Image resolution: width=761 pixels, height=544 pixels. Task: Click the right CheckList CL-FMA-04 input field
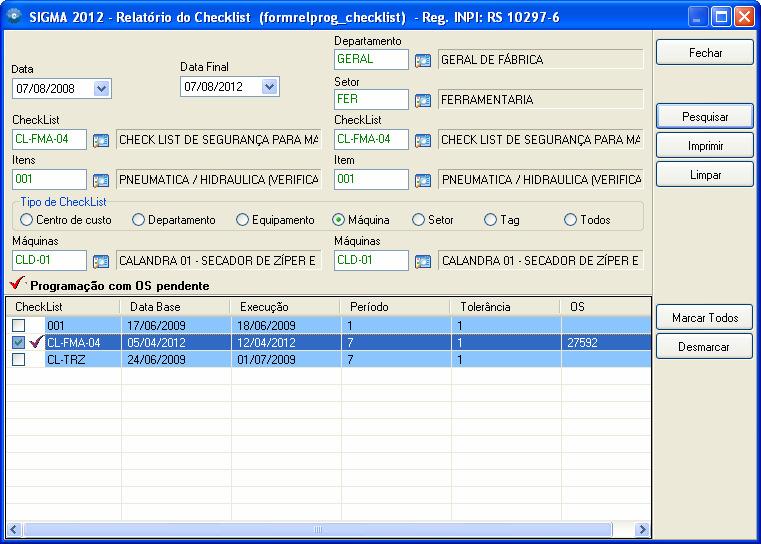tap(371, 139)
